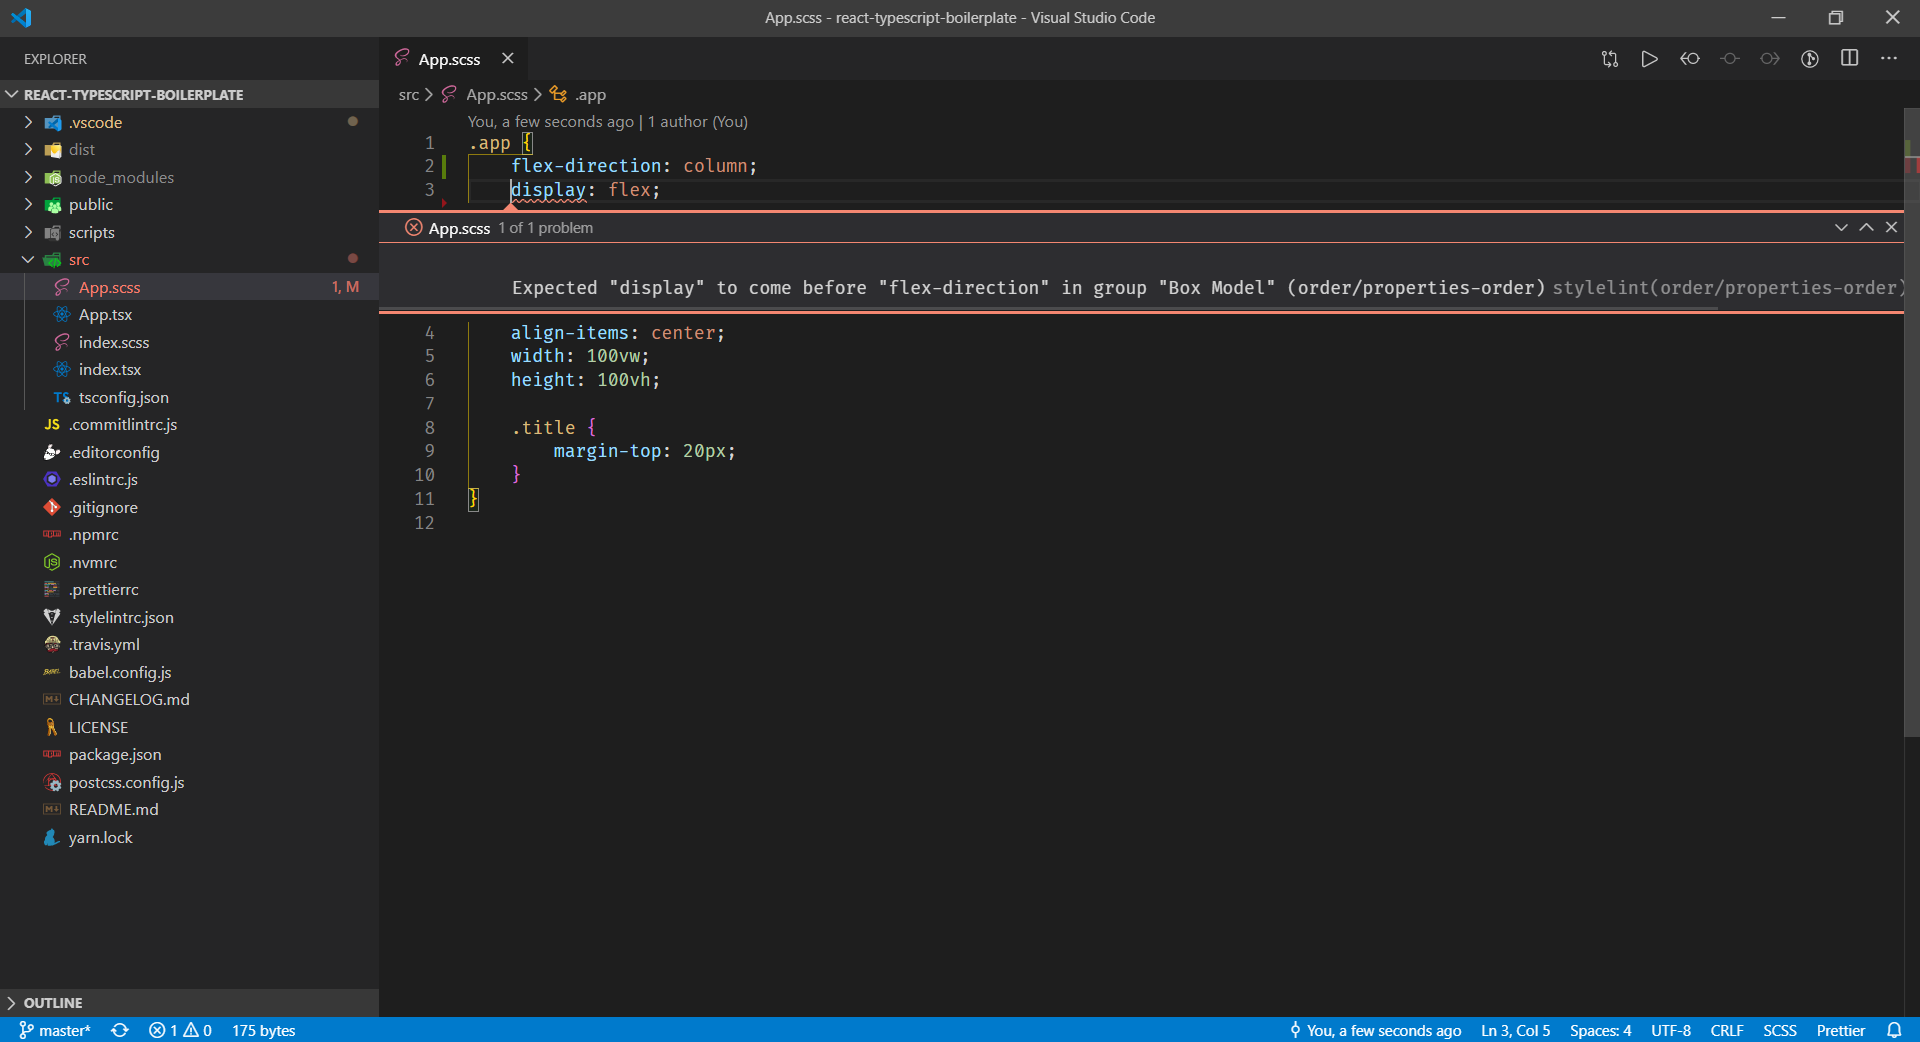Click the .app symbol breadcrumb
The height and width of the screenshot is (1042, 1920).
(578, 94)
